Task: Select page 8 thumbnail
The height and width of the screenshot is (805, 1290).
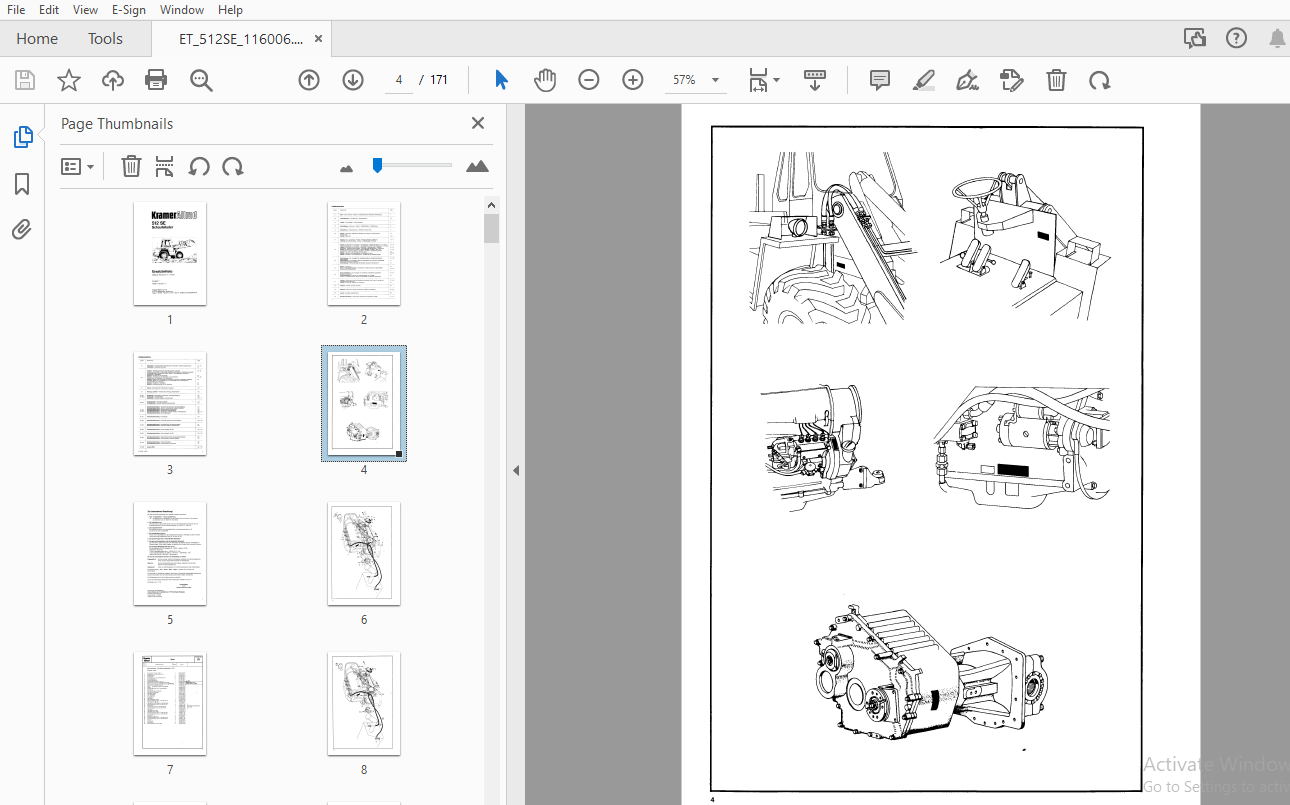Action: click(364, 704)
